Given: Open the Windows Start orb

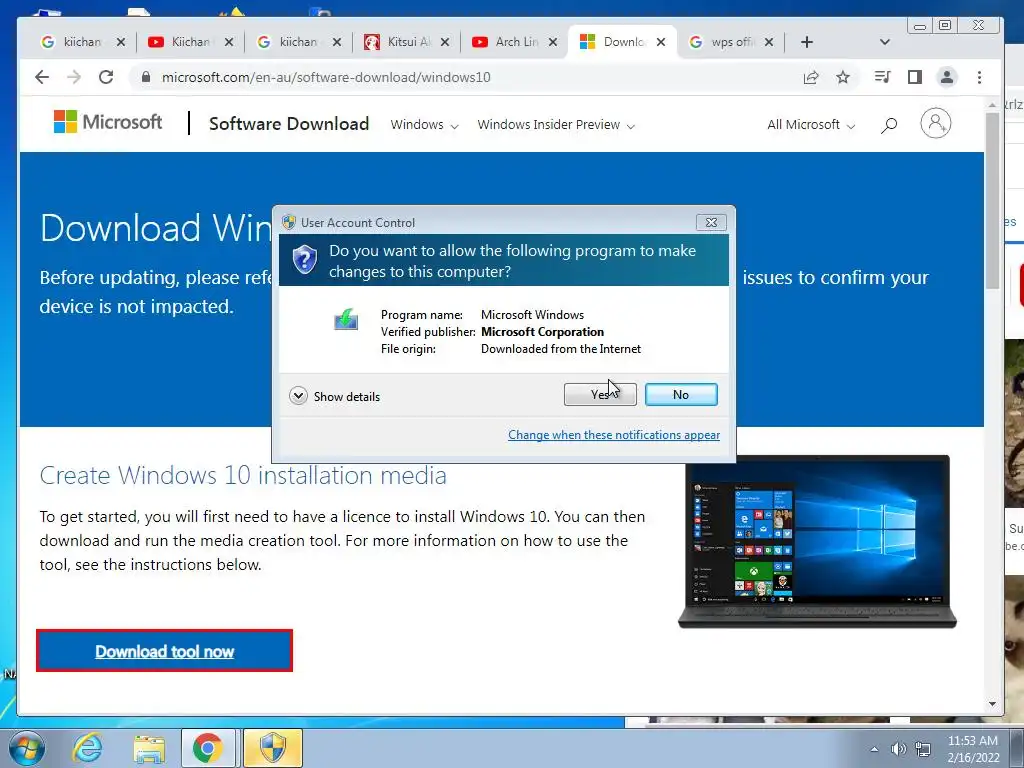Looking at the screenshot, I should point(26,748).
